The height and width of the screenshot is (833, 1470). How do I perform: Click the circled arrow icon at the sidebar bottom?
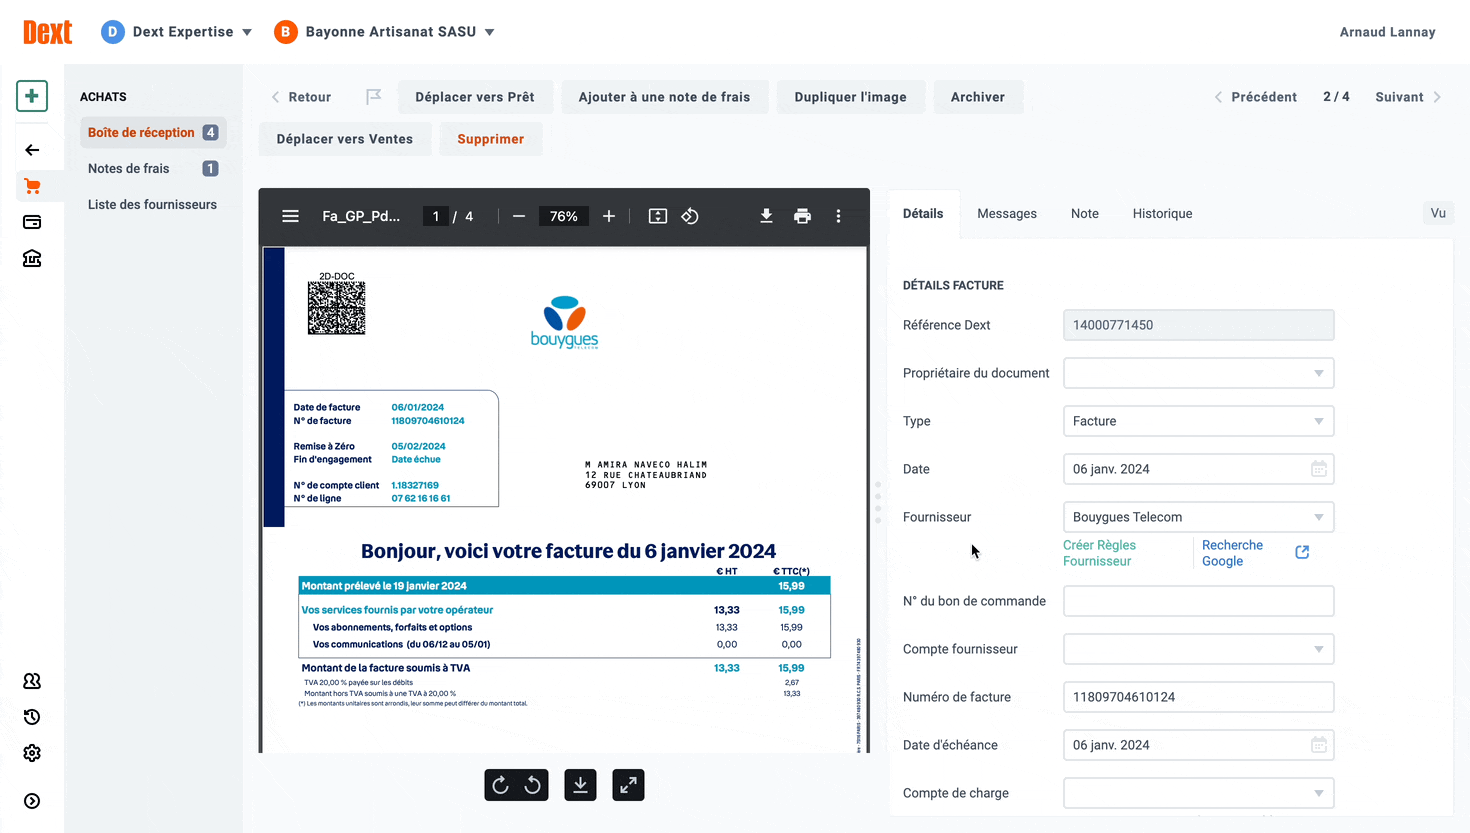pyautogui.click(x=32, y=801)
